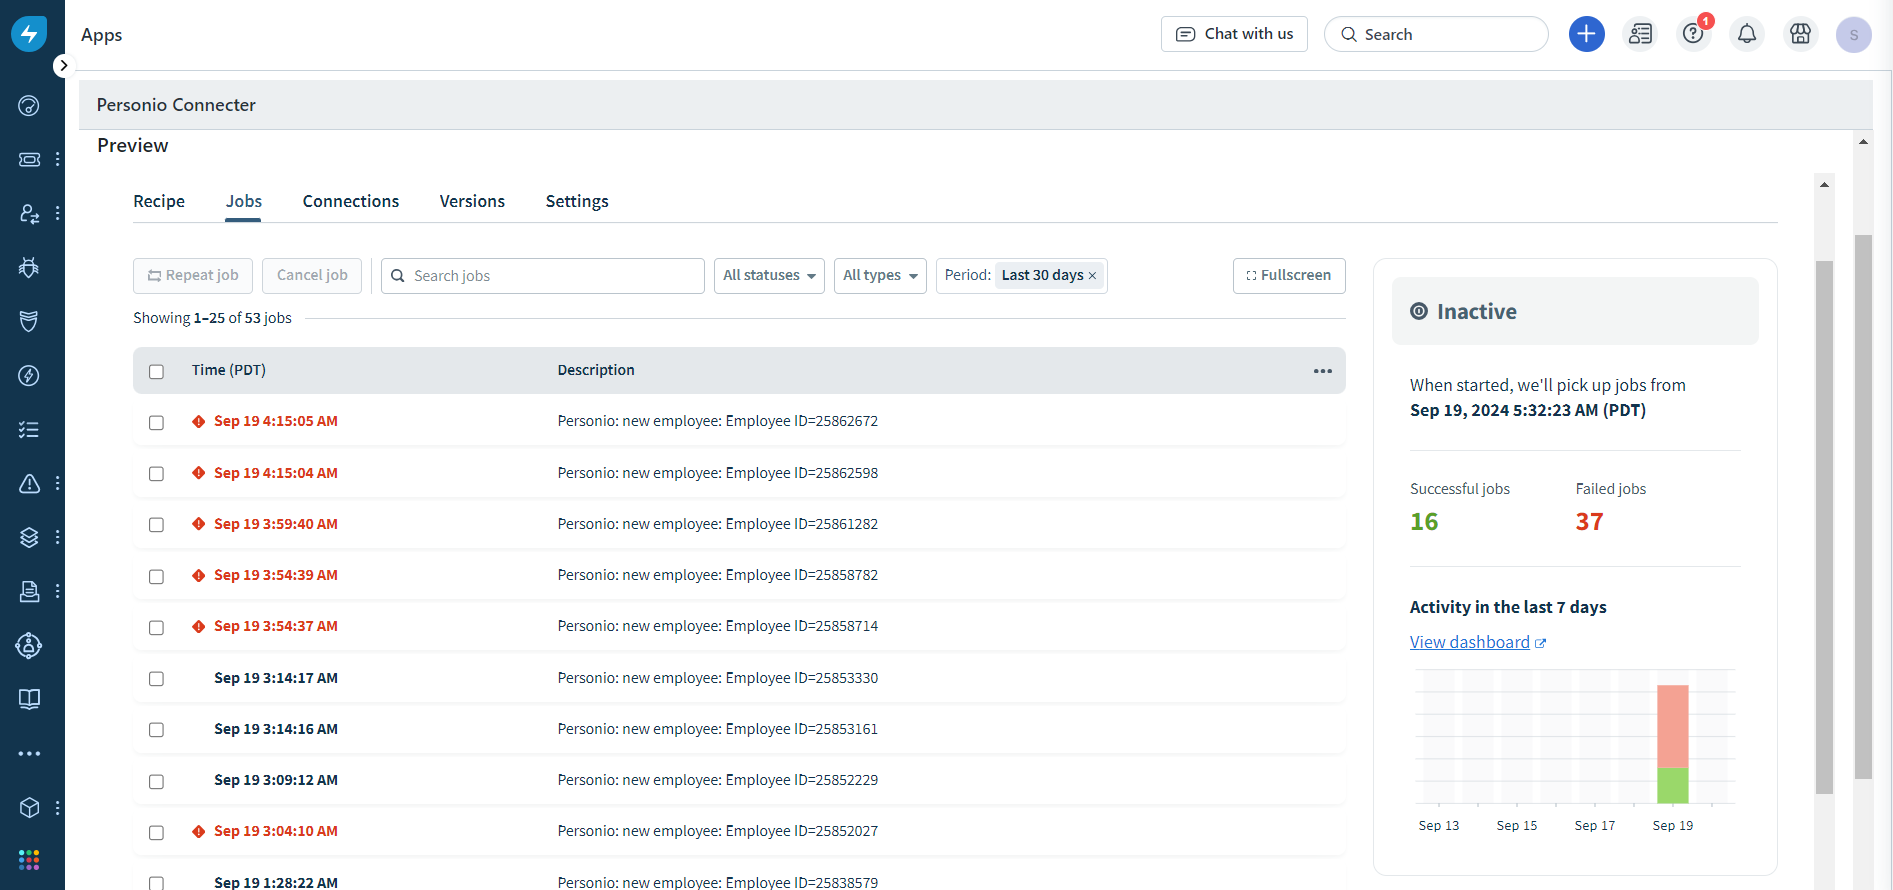Click the inner preview panel scrollbar thumb
This screenshot has width=1893, height=890.
[1824, 527]
